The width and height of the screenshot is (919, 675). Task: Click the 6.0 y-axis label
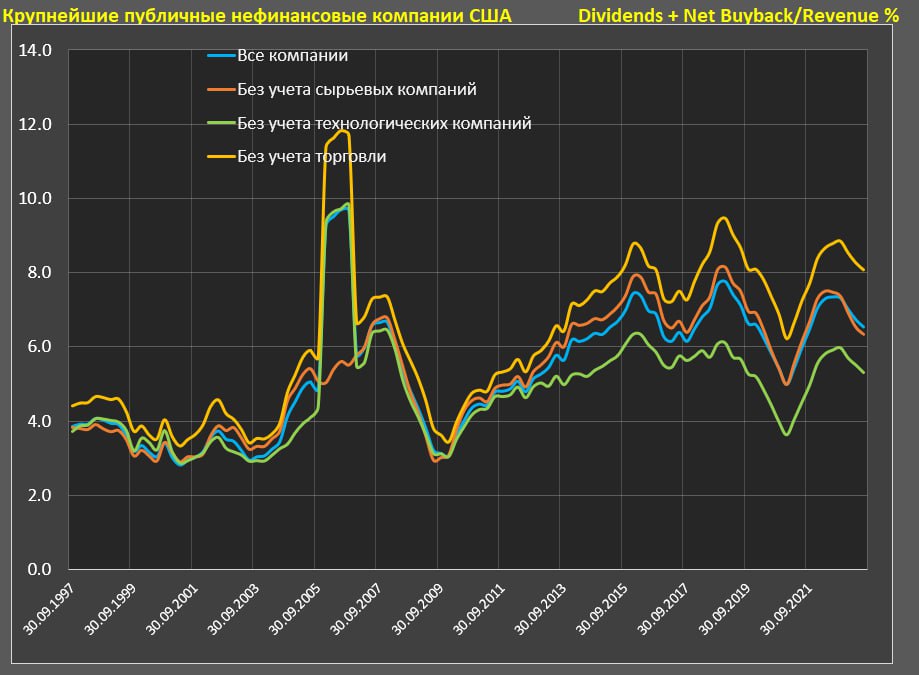click(39, 346)
